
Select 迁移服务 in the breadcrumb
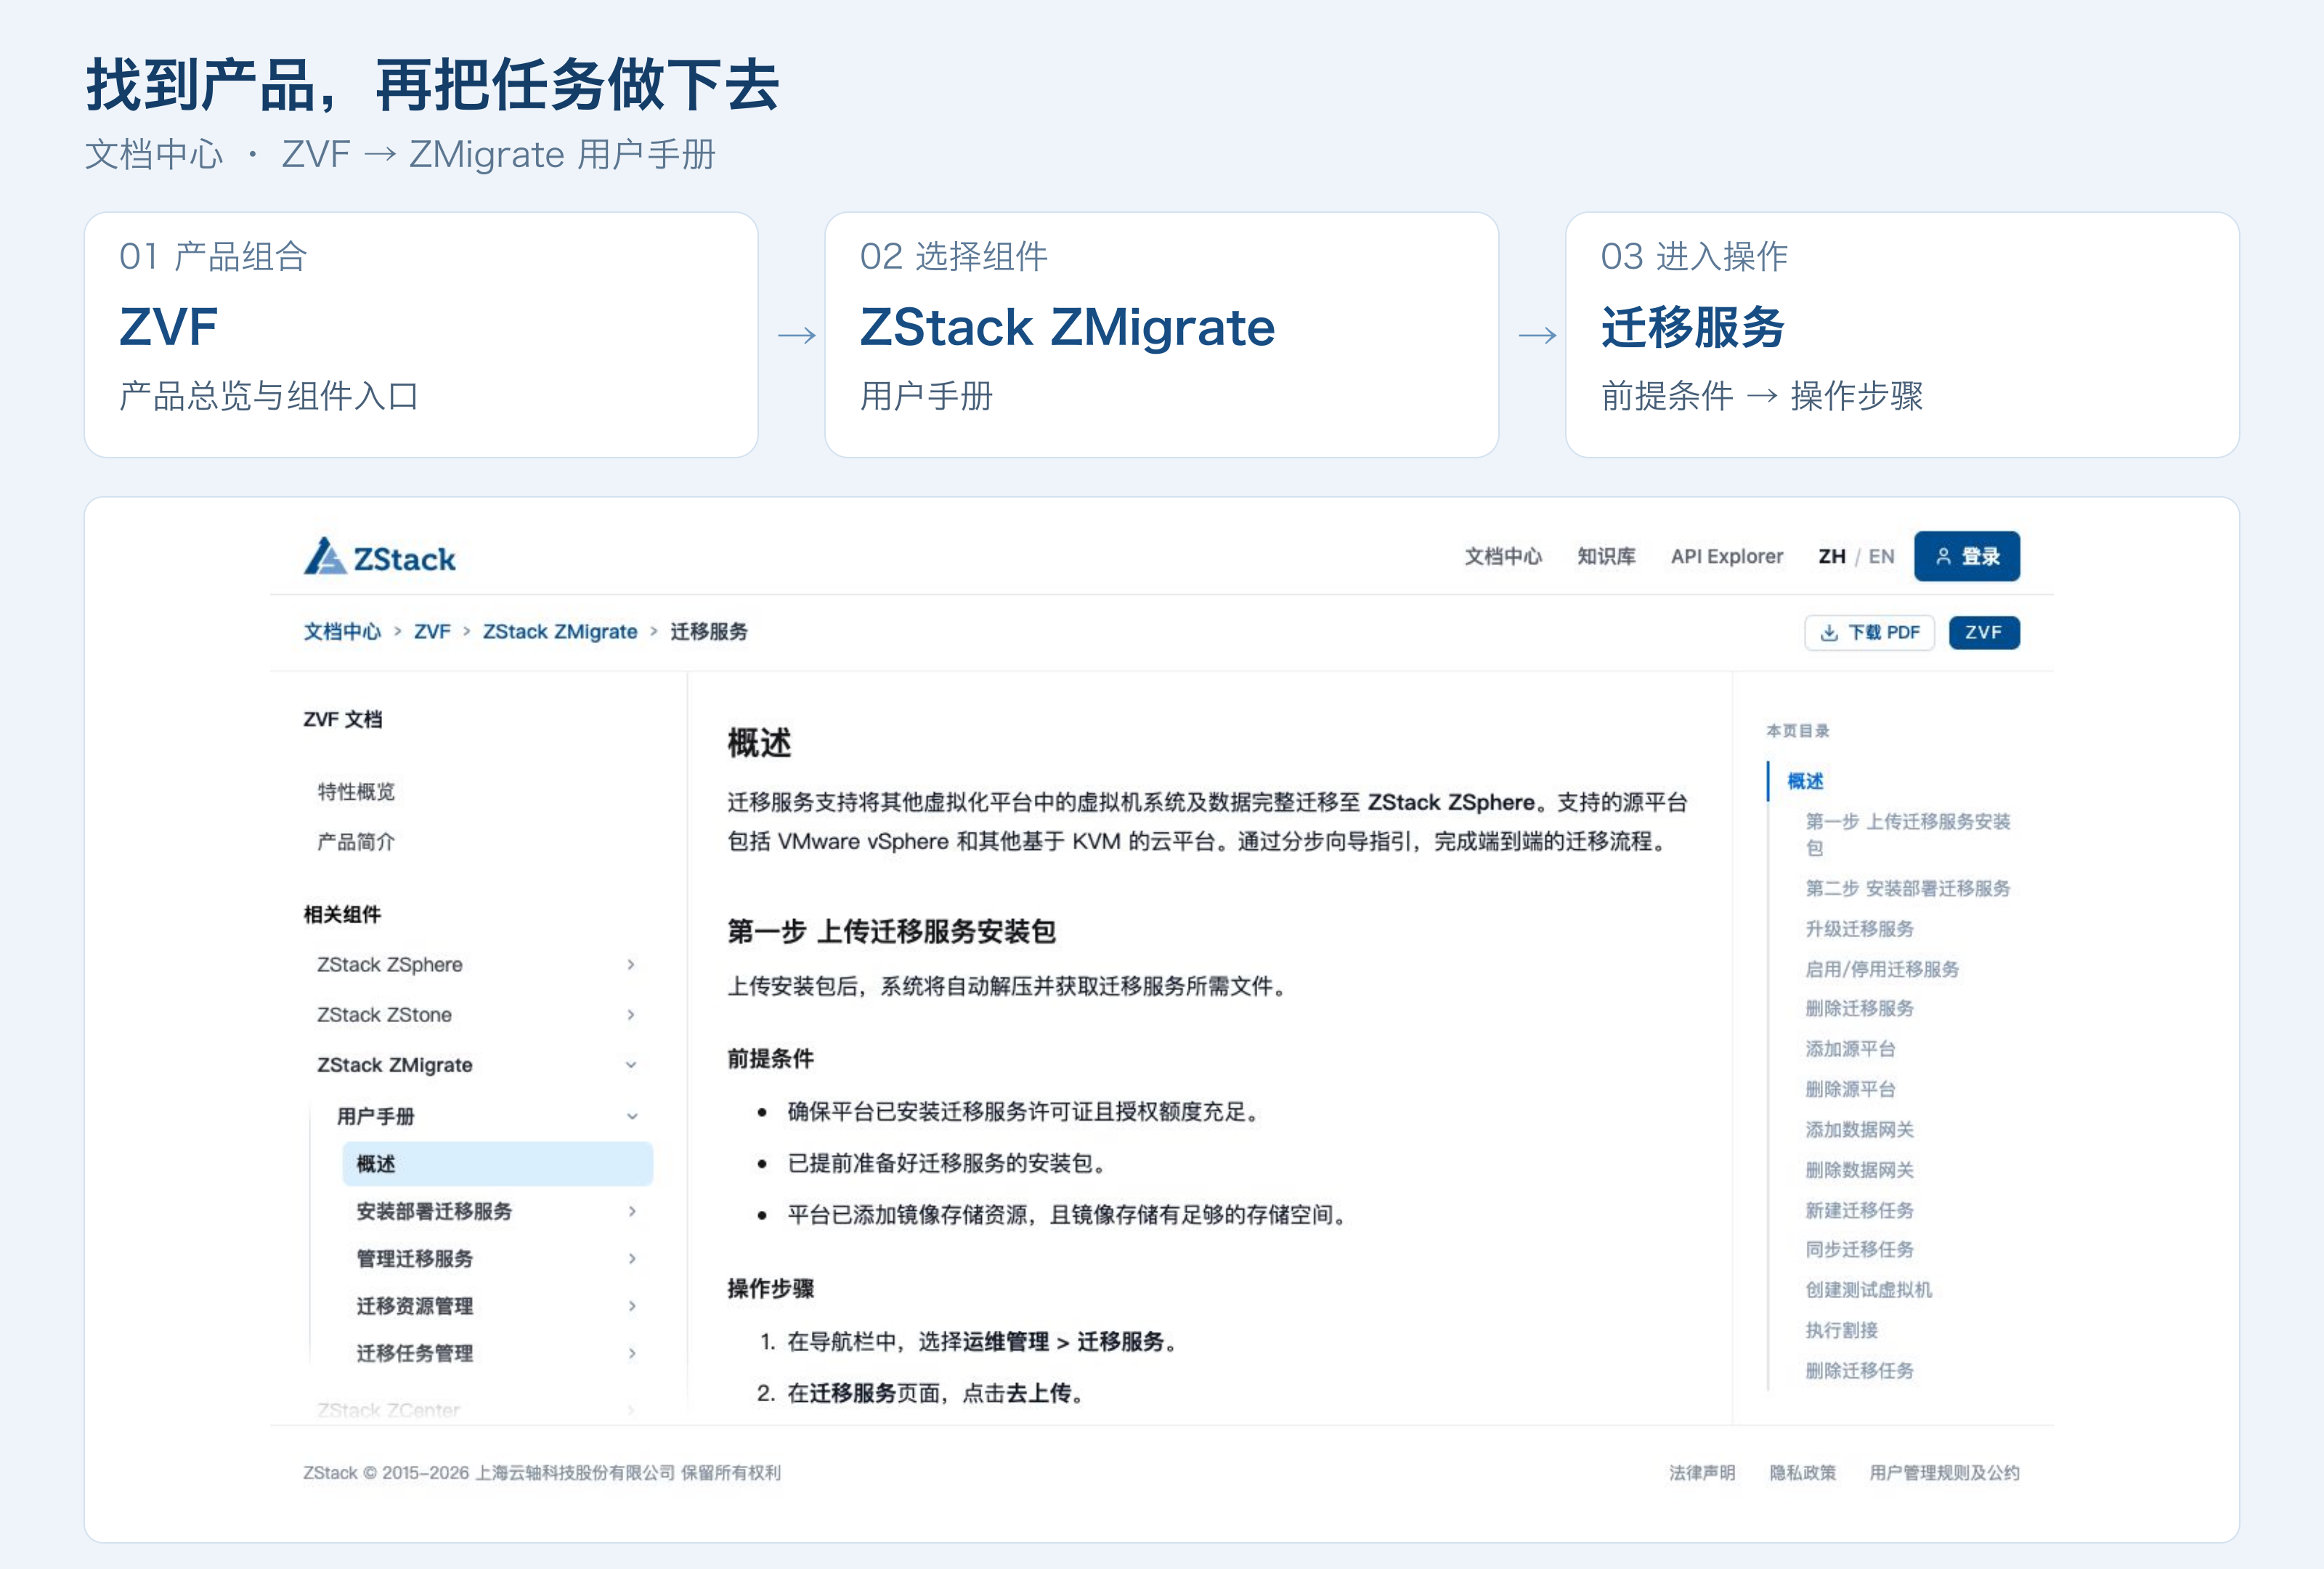pyautogui.click(x=709, y=631)
